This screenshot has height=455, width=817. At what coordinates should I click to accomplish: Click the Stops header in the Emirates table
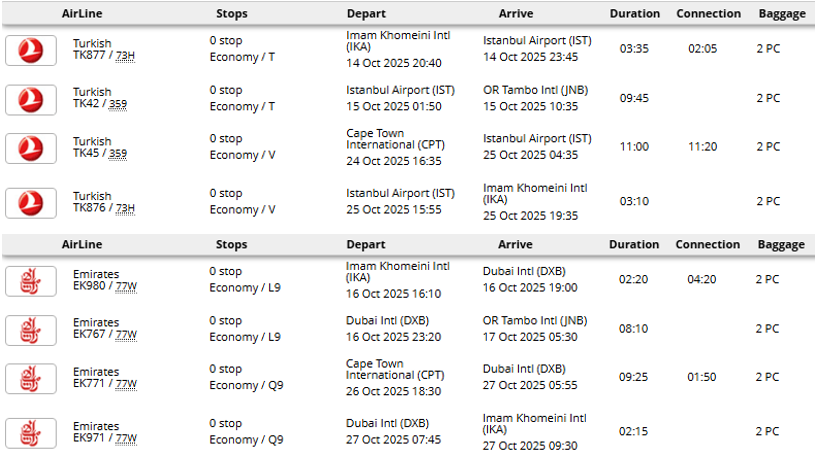point(231,244)
